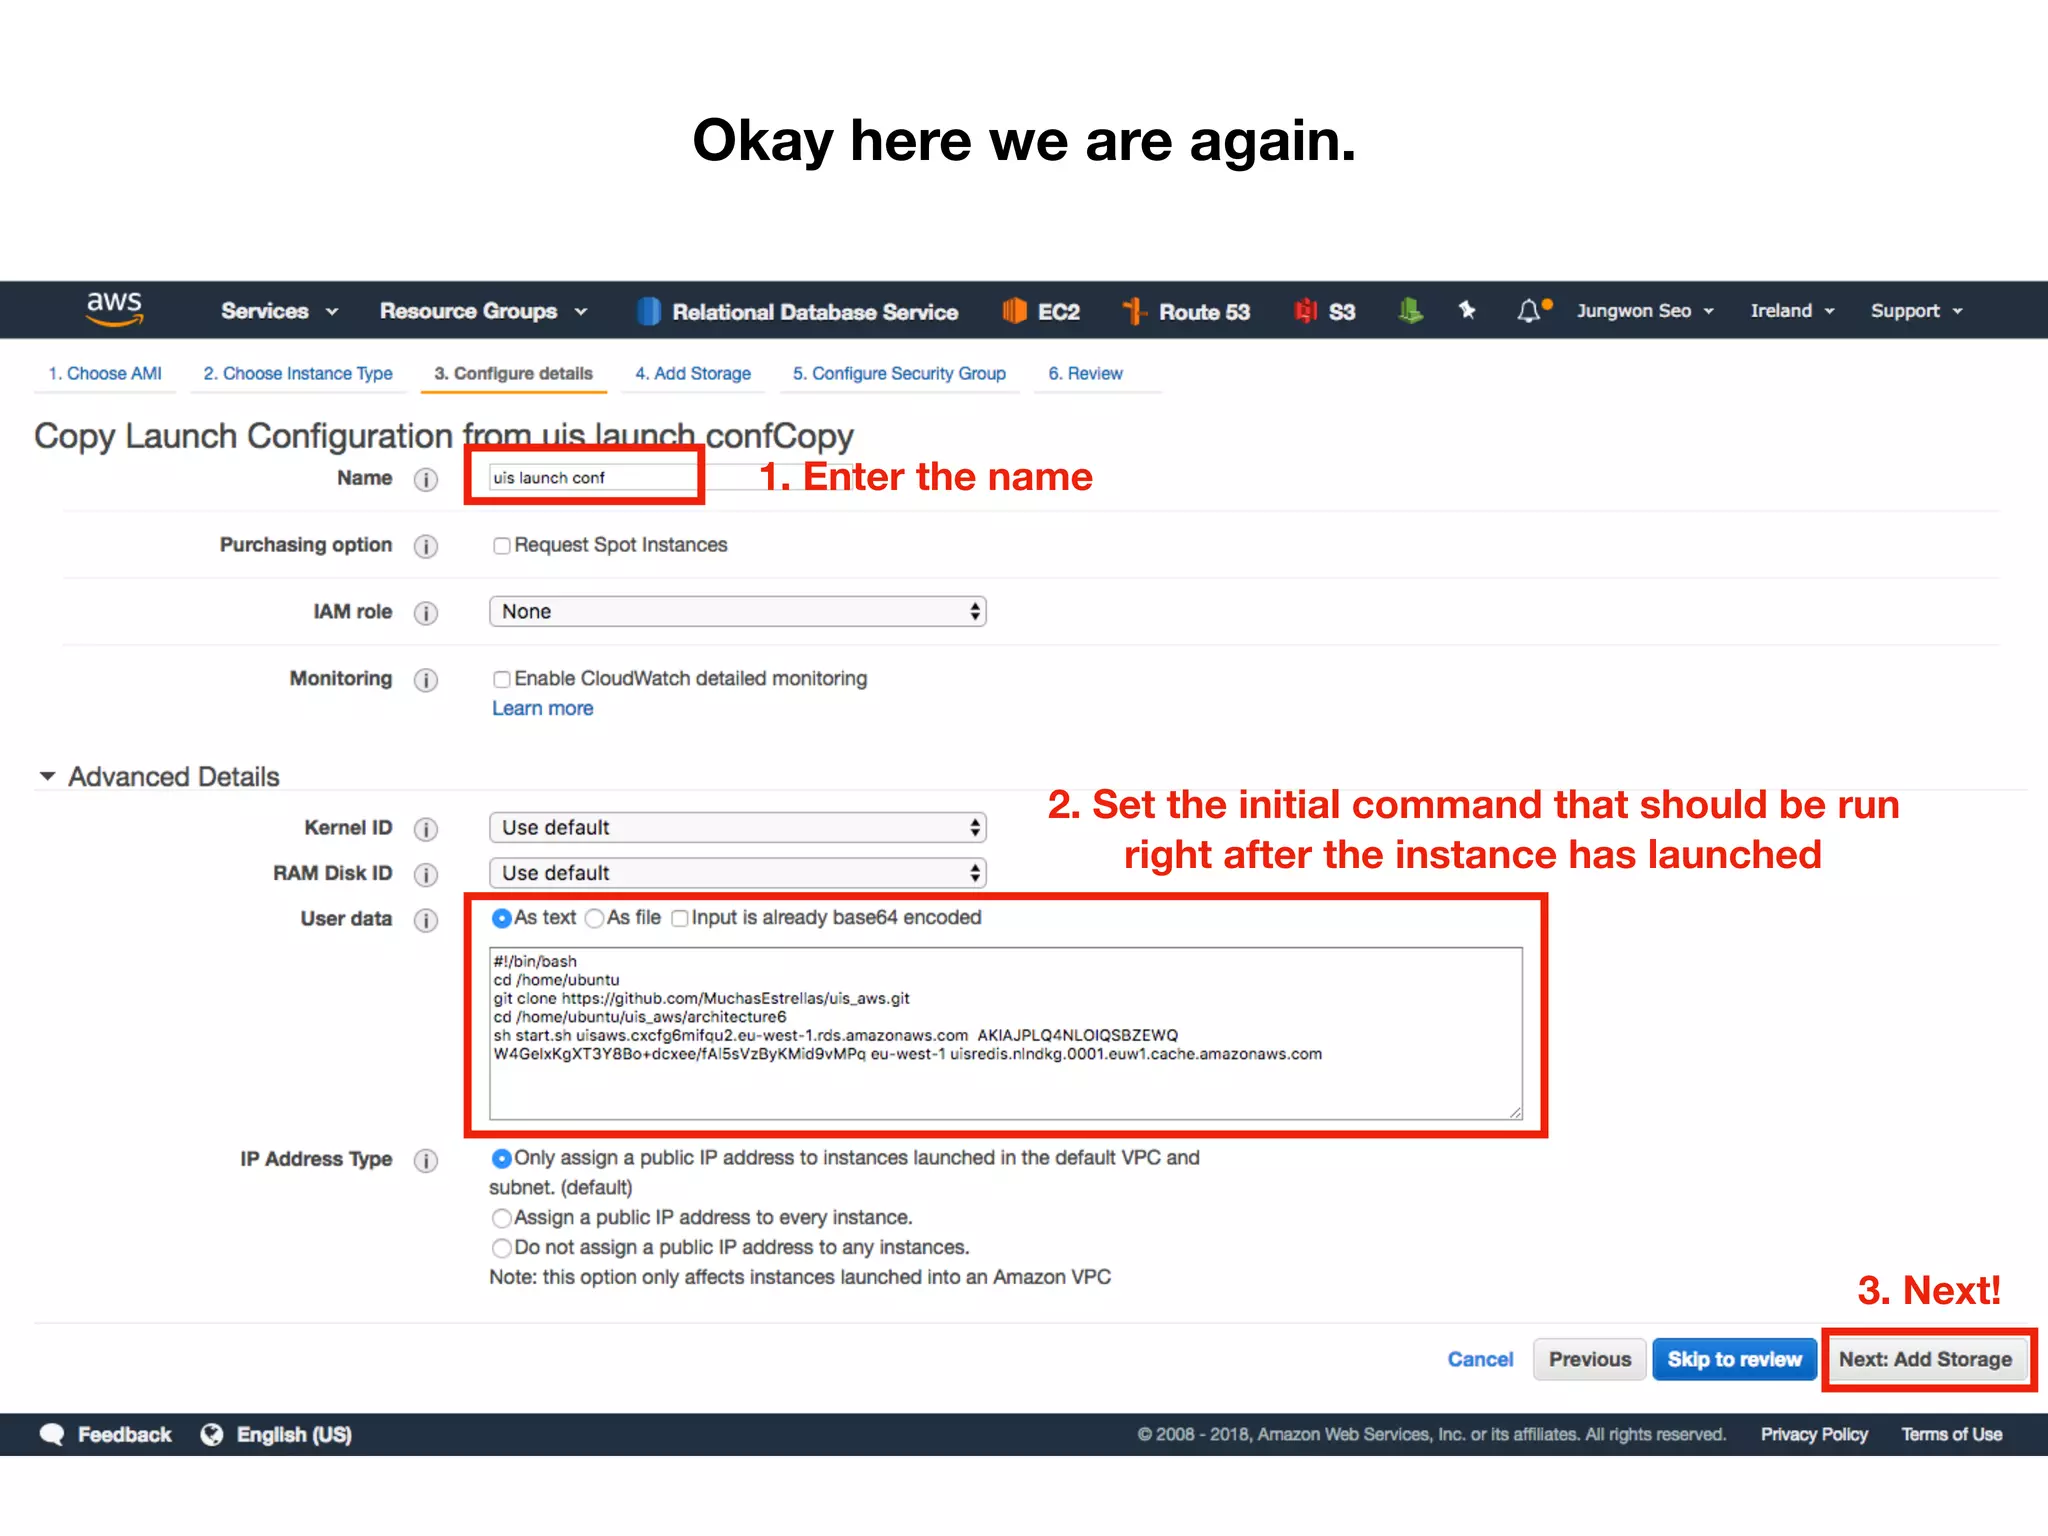Image resolution: width=2048 pixels, height=1536 pixels.
Task: Open the Route 53 shortcut icon
Action: 1133,311
